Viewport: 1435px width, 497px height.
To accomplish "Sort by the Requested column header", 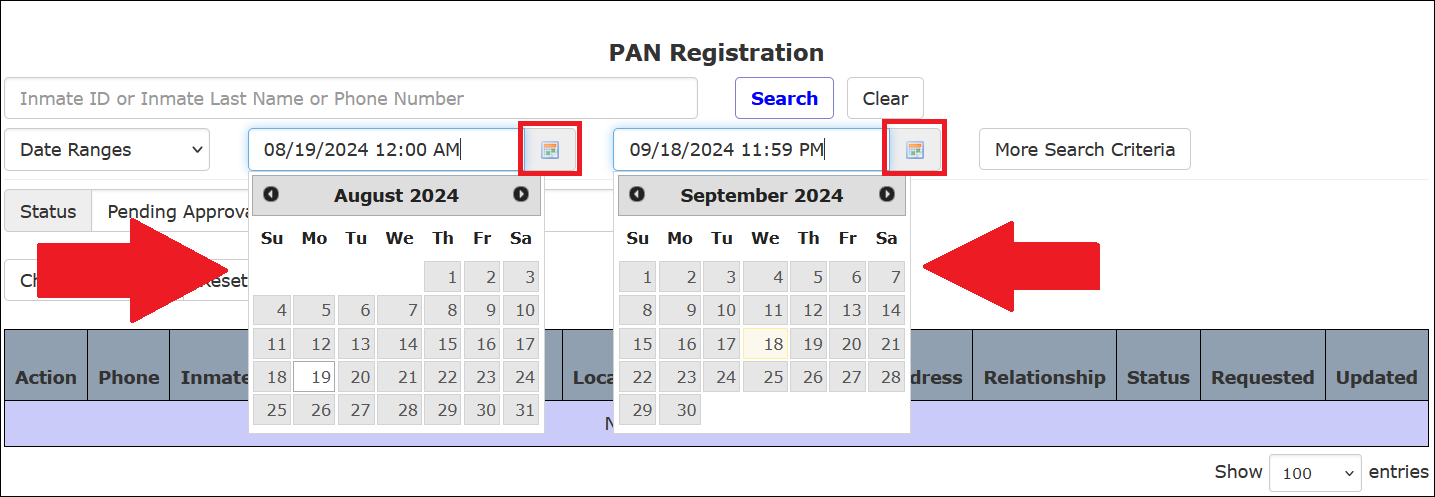I will click(x=1262, y=377).
